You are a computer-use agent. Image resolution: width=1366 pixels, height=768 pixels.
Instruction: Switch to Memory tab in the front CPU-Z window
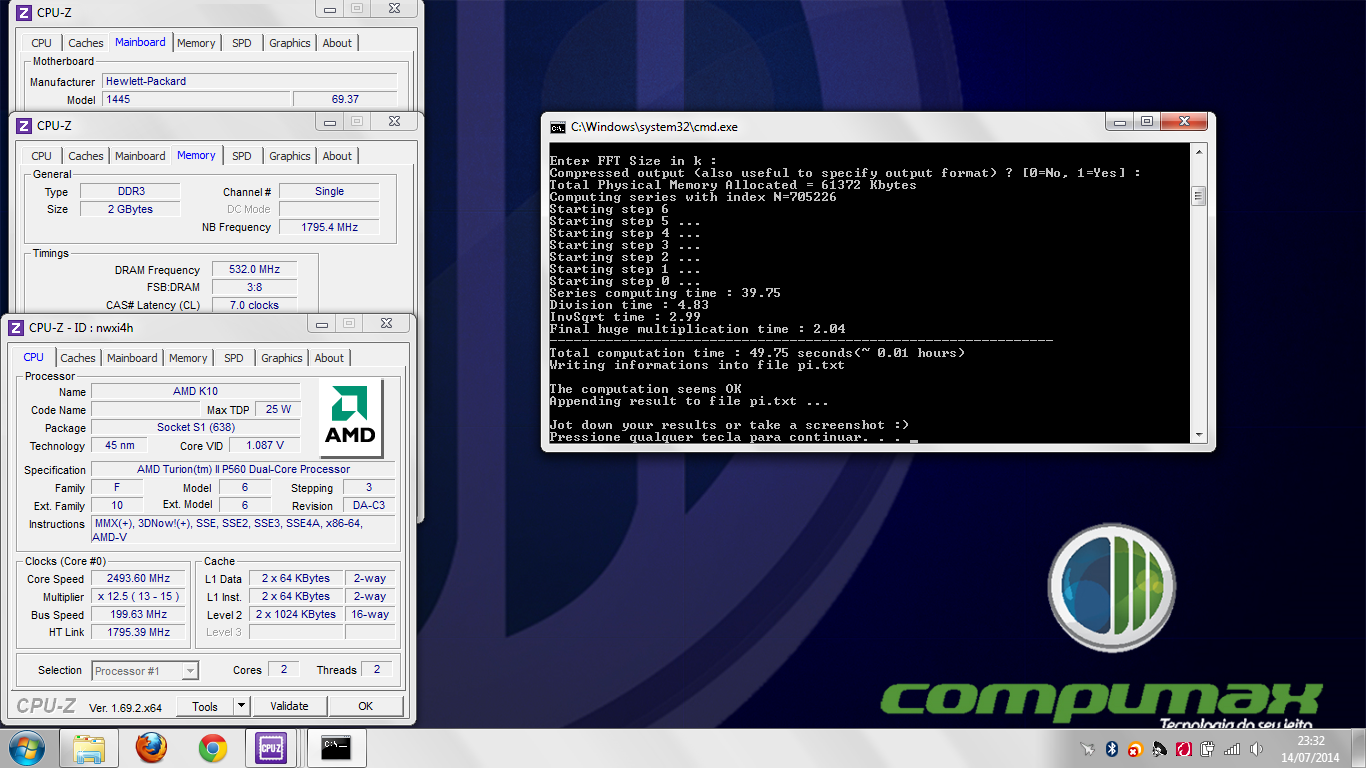188,358
